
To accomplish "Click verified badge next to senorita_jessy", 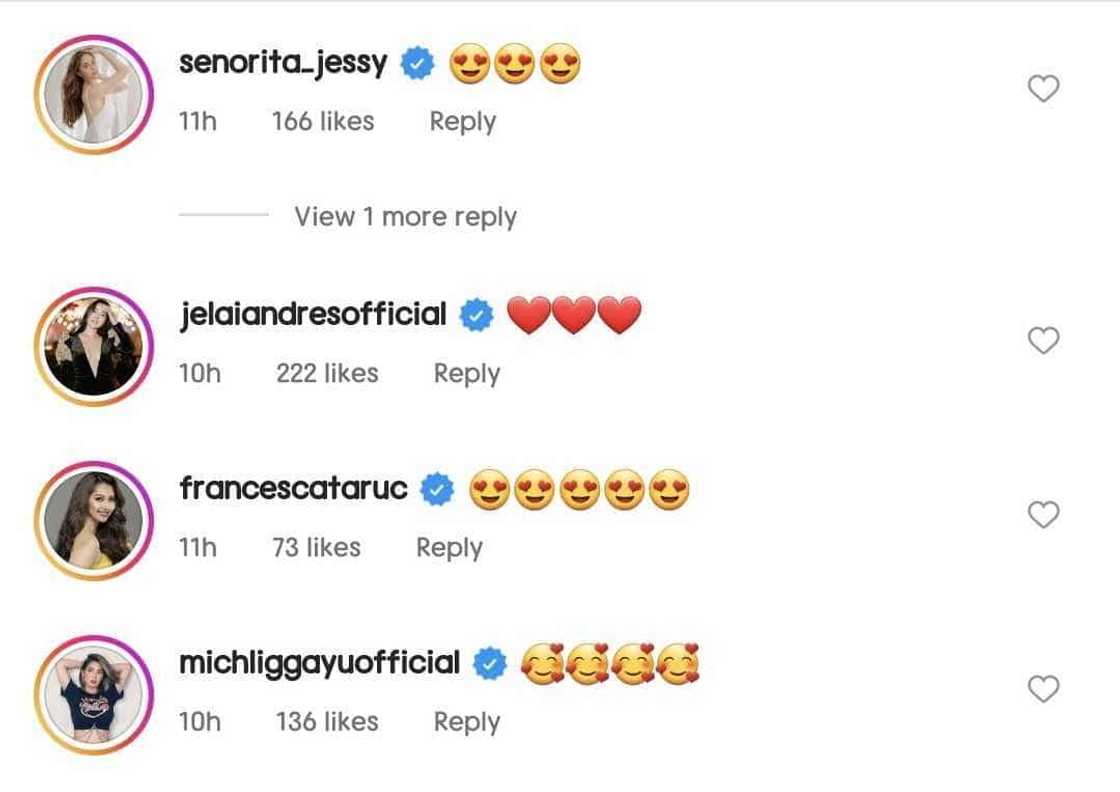I will click(417, 65).
